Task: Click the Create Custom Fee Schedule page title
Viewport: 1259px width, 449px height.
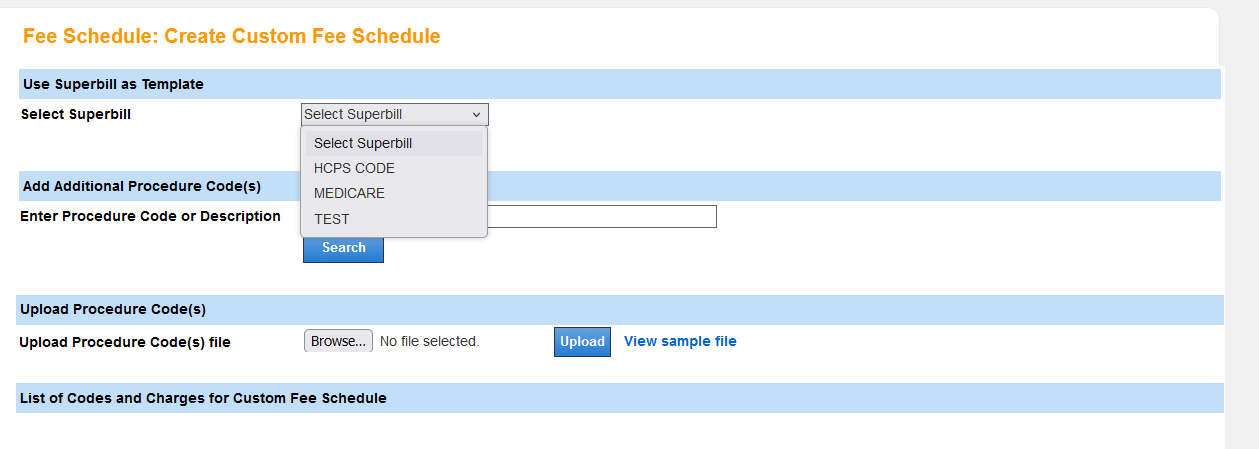Action: 231,37
